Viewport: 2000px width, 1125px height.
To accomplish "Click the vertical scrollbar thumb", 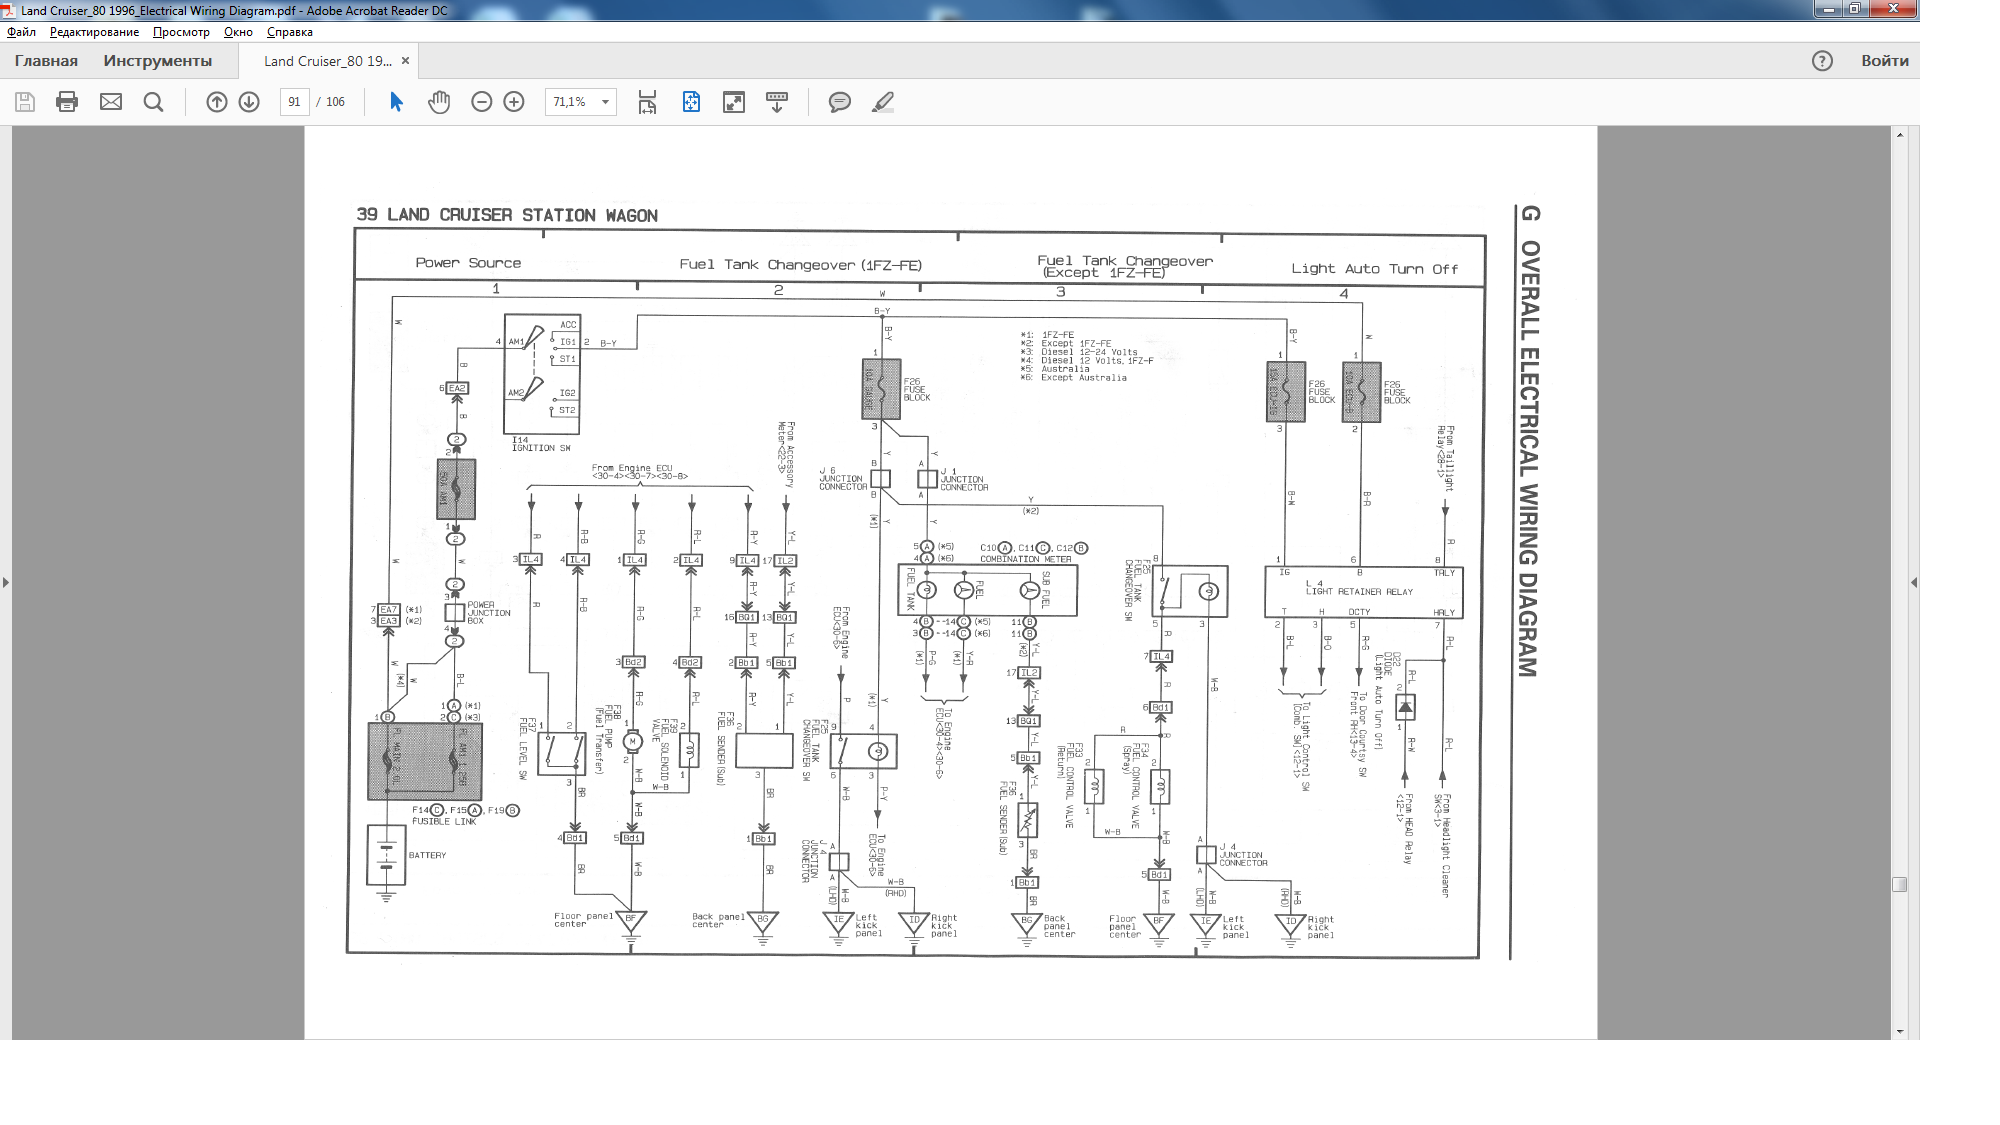I will point(1900,885).
